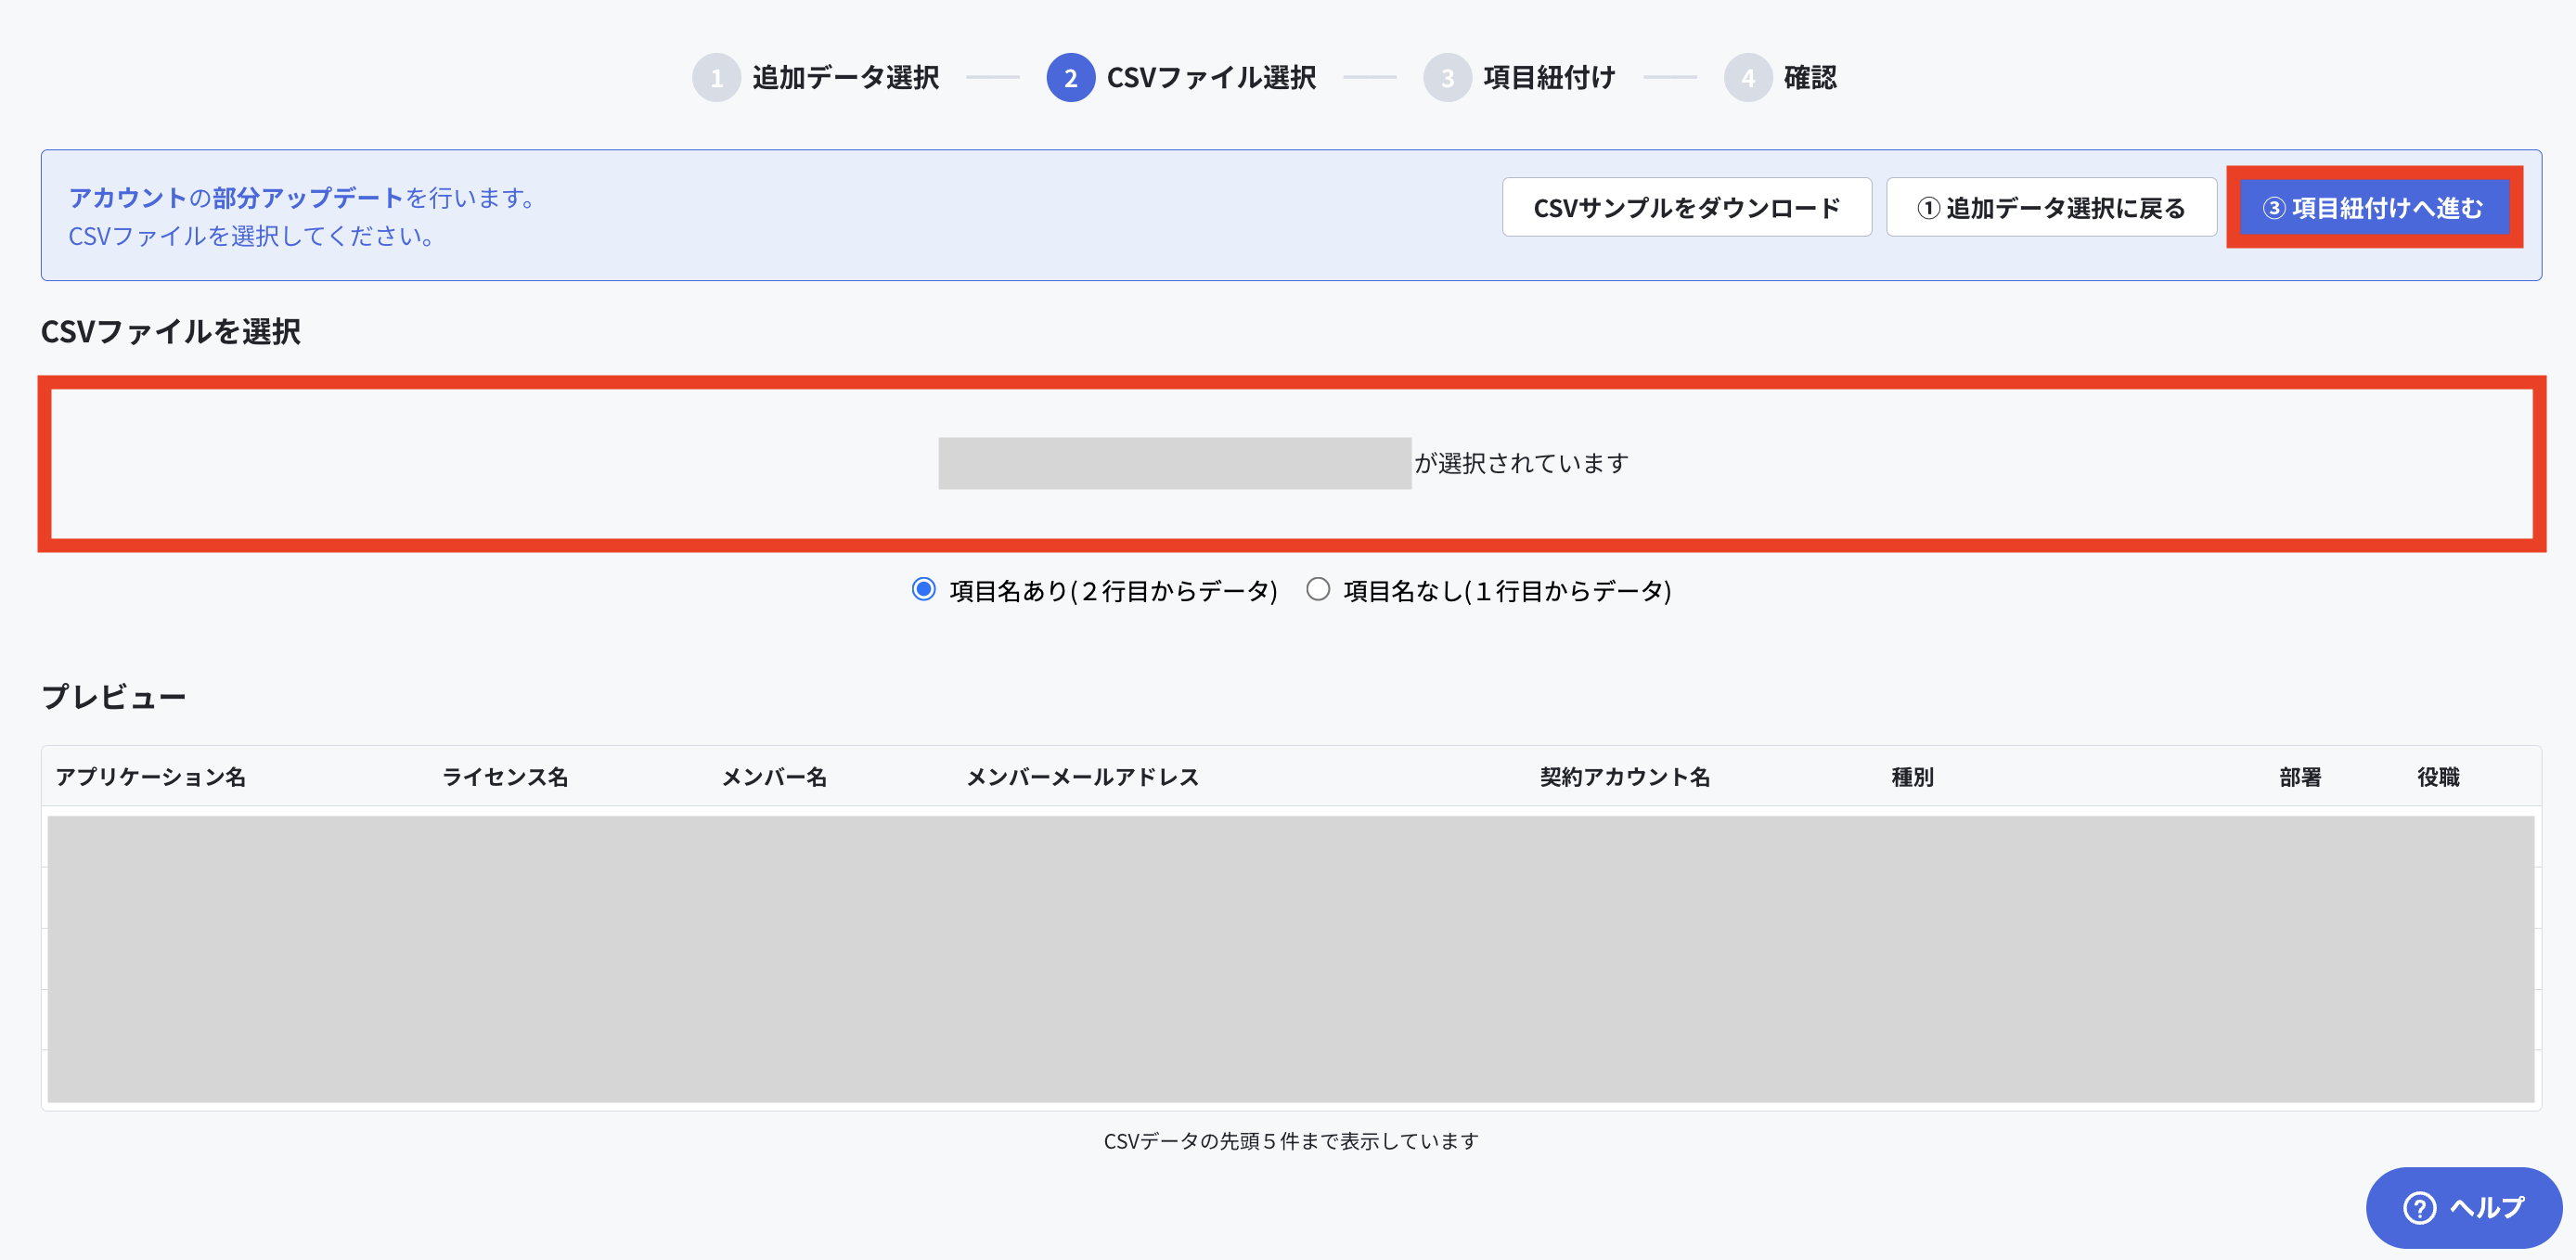2576x1260 pixels.
Task: Click アプリケーション名 column header
Action: 151,777
